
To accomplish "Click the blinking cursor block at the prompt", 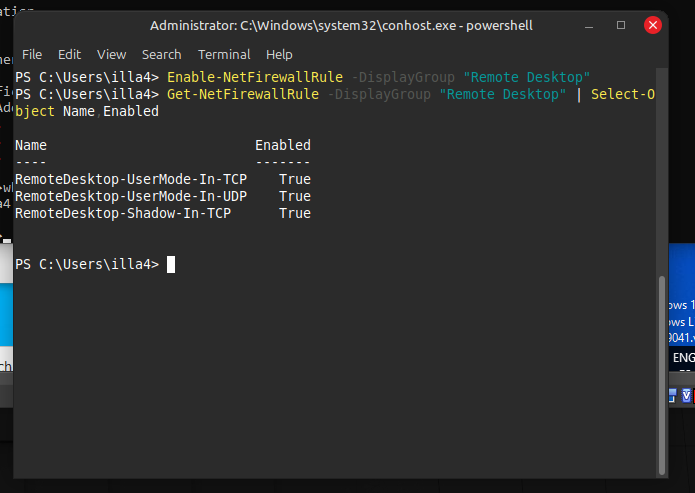I will pos(171,264).
